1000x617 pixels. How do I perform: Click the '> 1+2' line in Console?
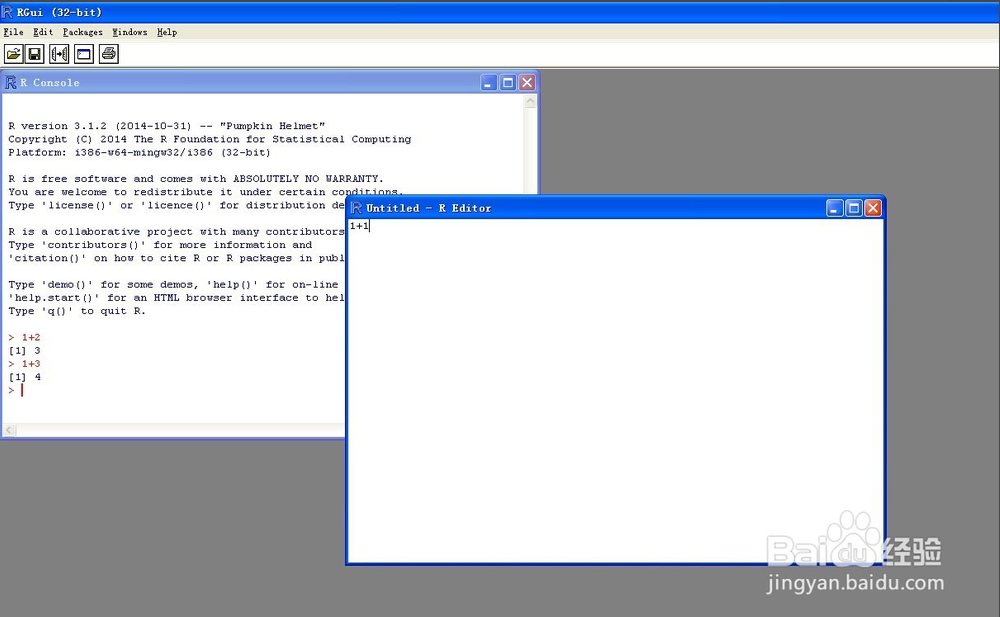pyautogui.click(x=24, y=338)
